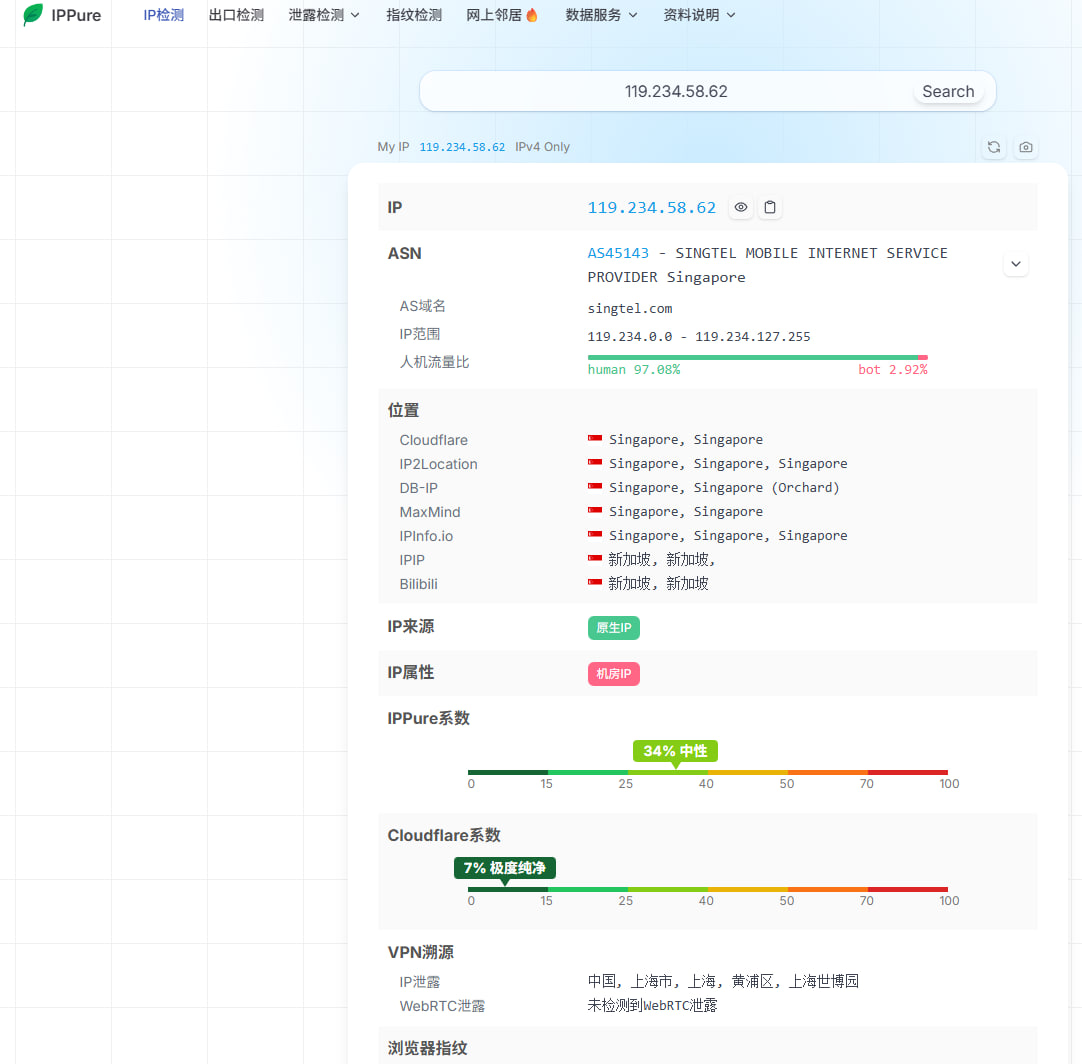Go to the 出口检测 page

(x=236, y=15)
